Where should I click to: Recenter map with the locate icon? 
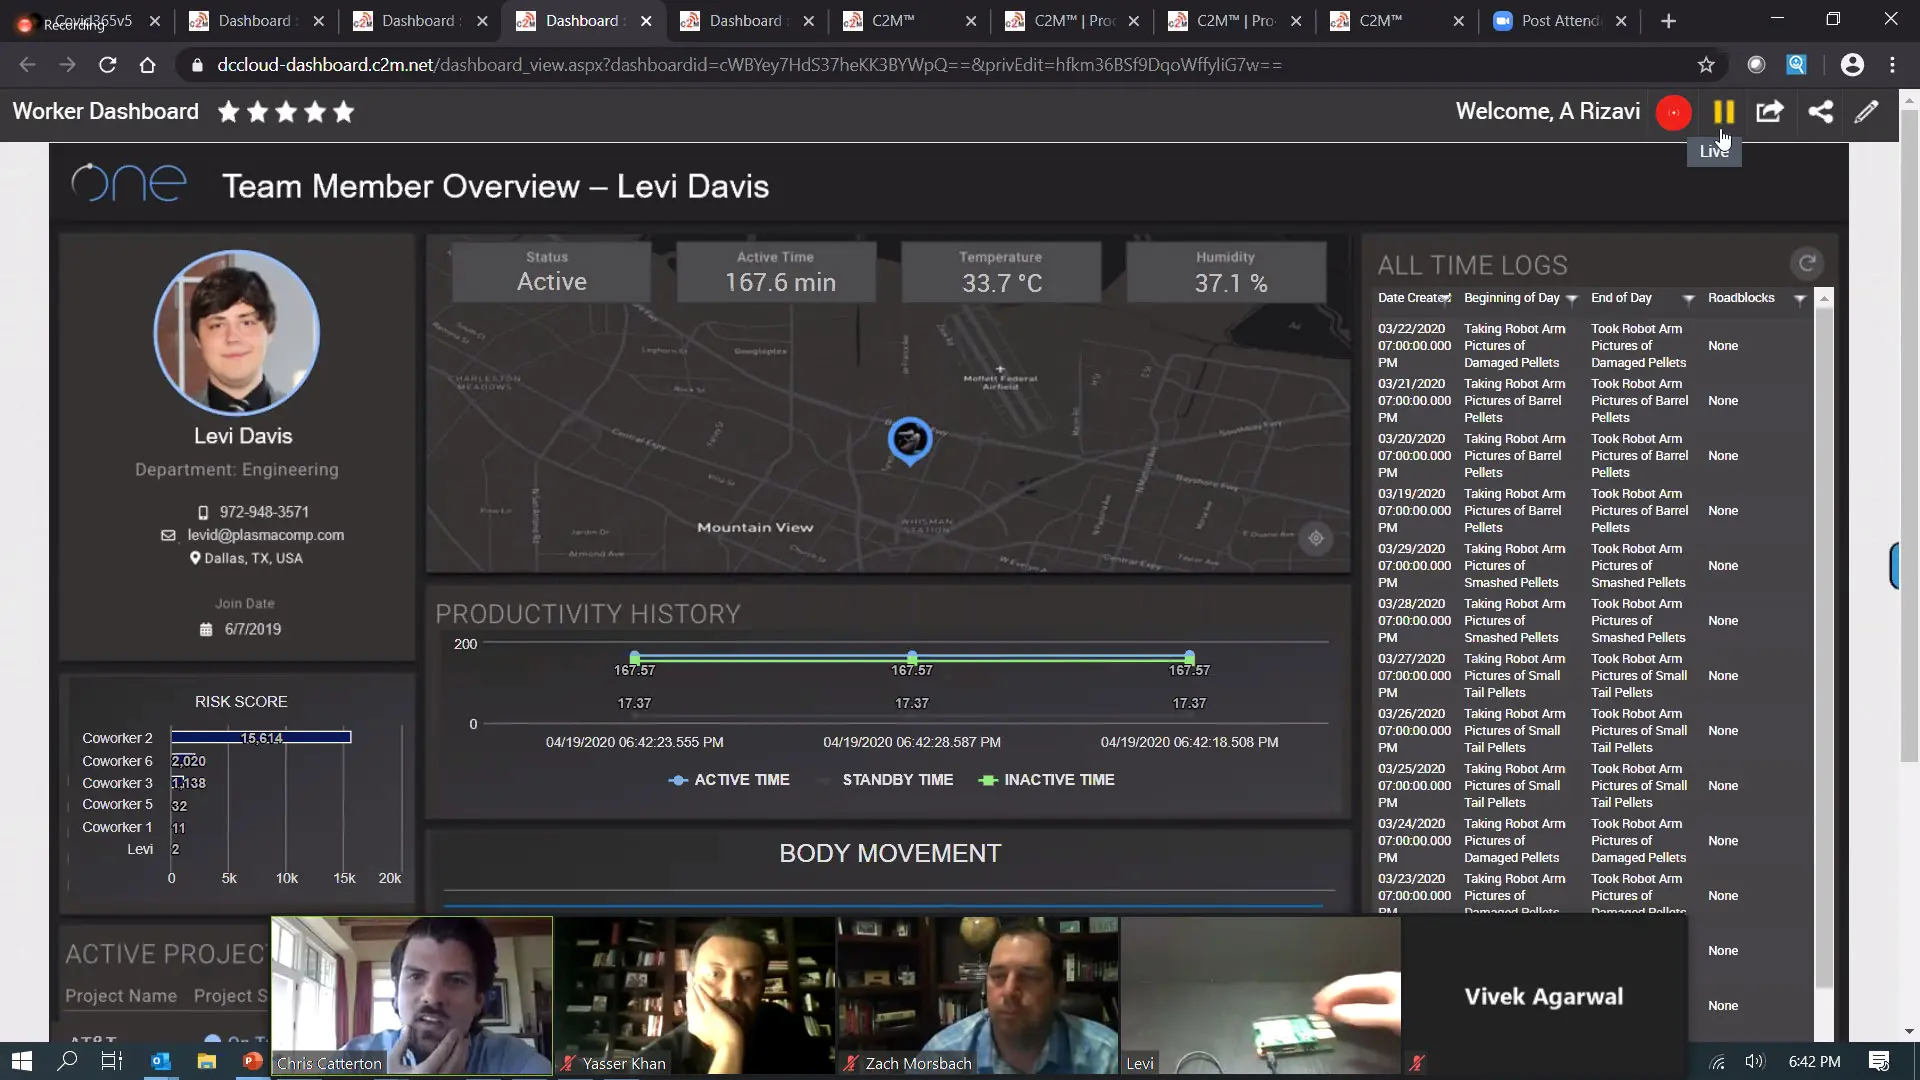tap(1316, 538)
